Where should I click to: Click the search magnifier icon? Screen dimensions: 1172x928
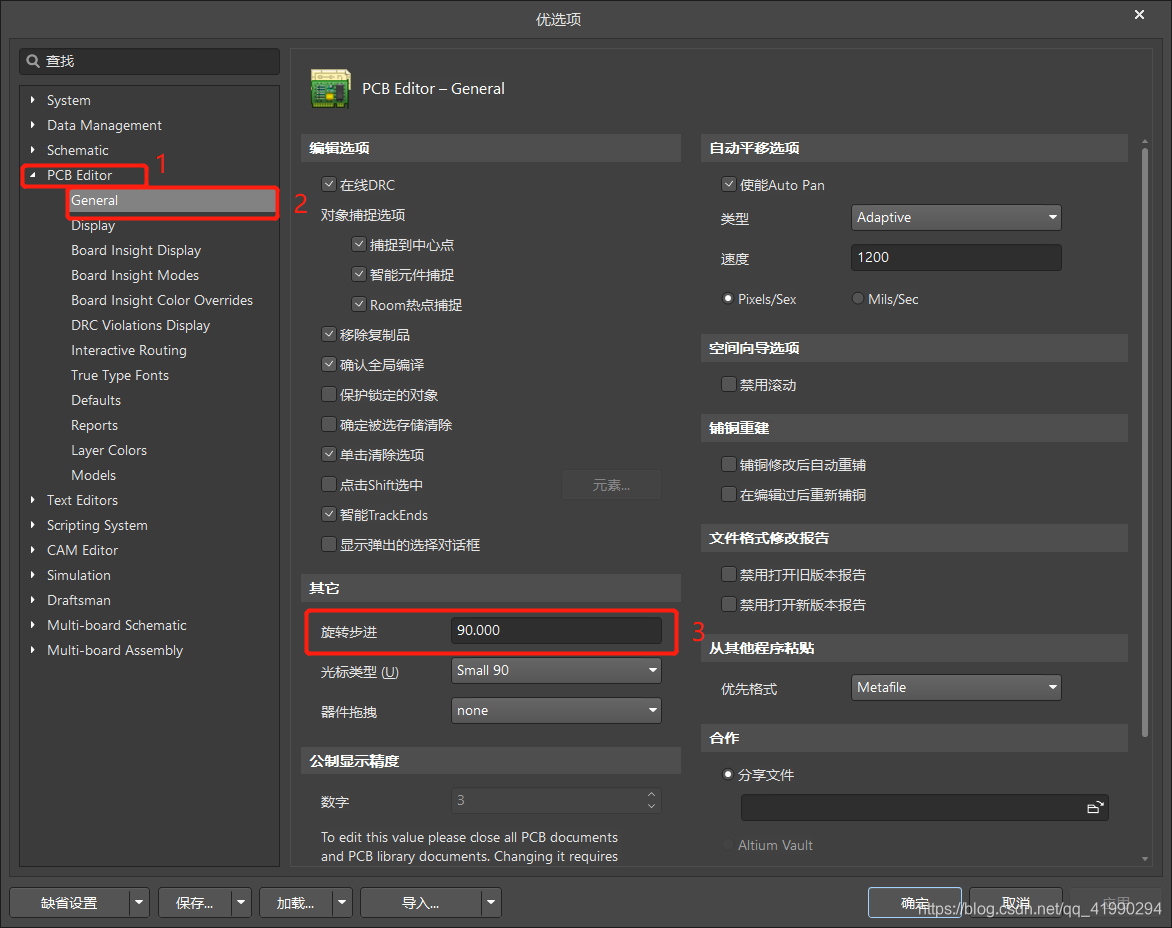[33, 62]
